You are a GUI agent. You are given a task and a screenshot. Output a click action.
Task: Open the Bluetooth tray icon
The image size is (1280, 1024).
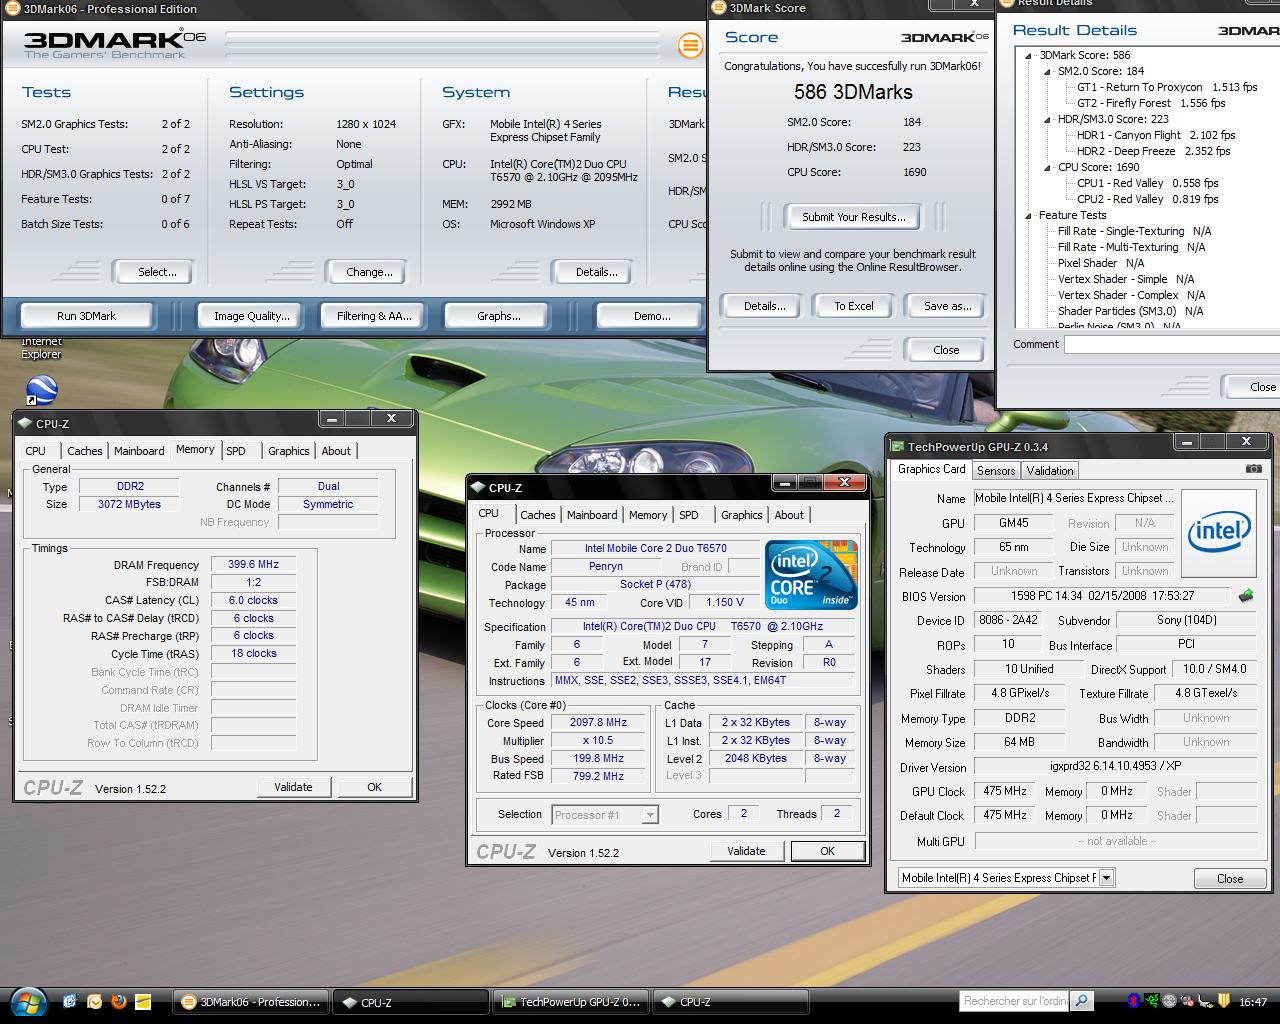pyautogui.click(x=1134, y=1001)
